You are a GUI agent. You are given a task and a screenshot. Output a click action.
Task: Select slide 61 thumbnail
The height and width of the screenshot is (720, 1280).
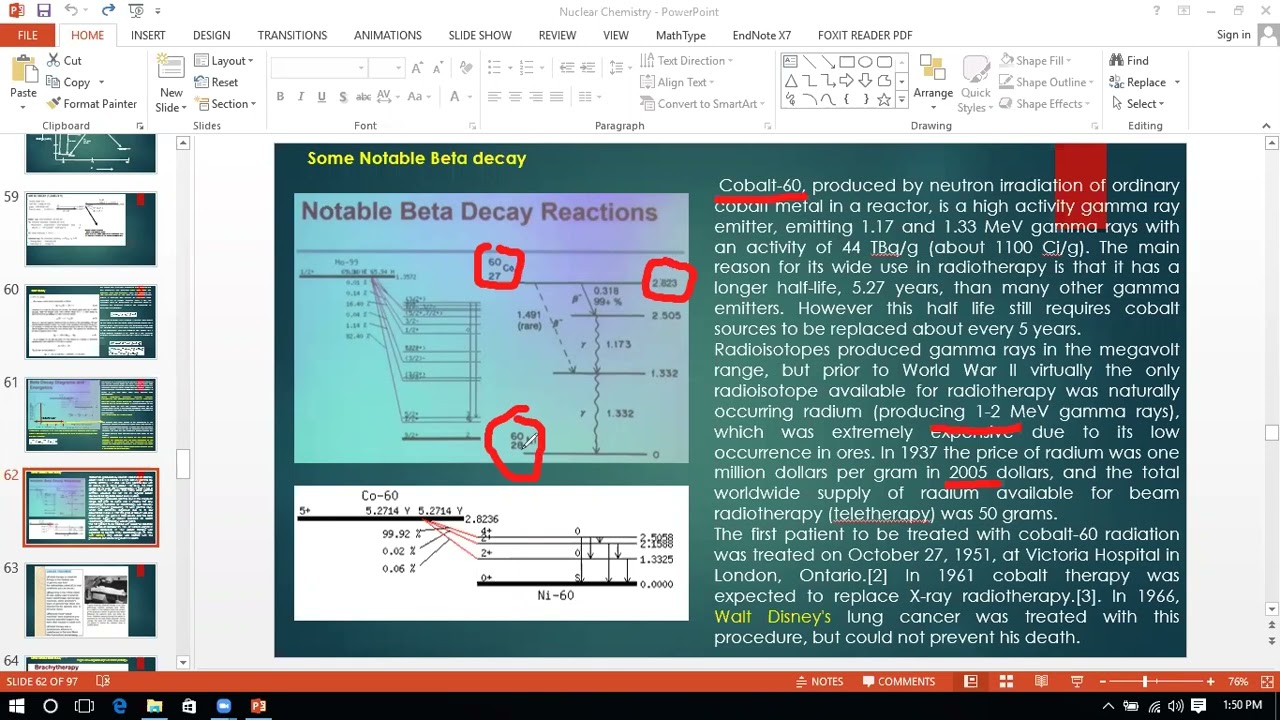point(91,415)
